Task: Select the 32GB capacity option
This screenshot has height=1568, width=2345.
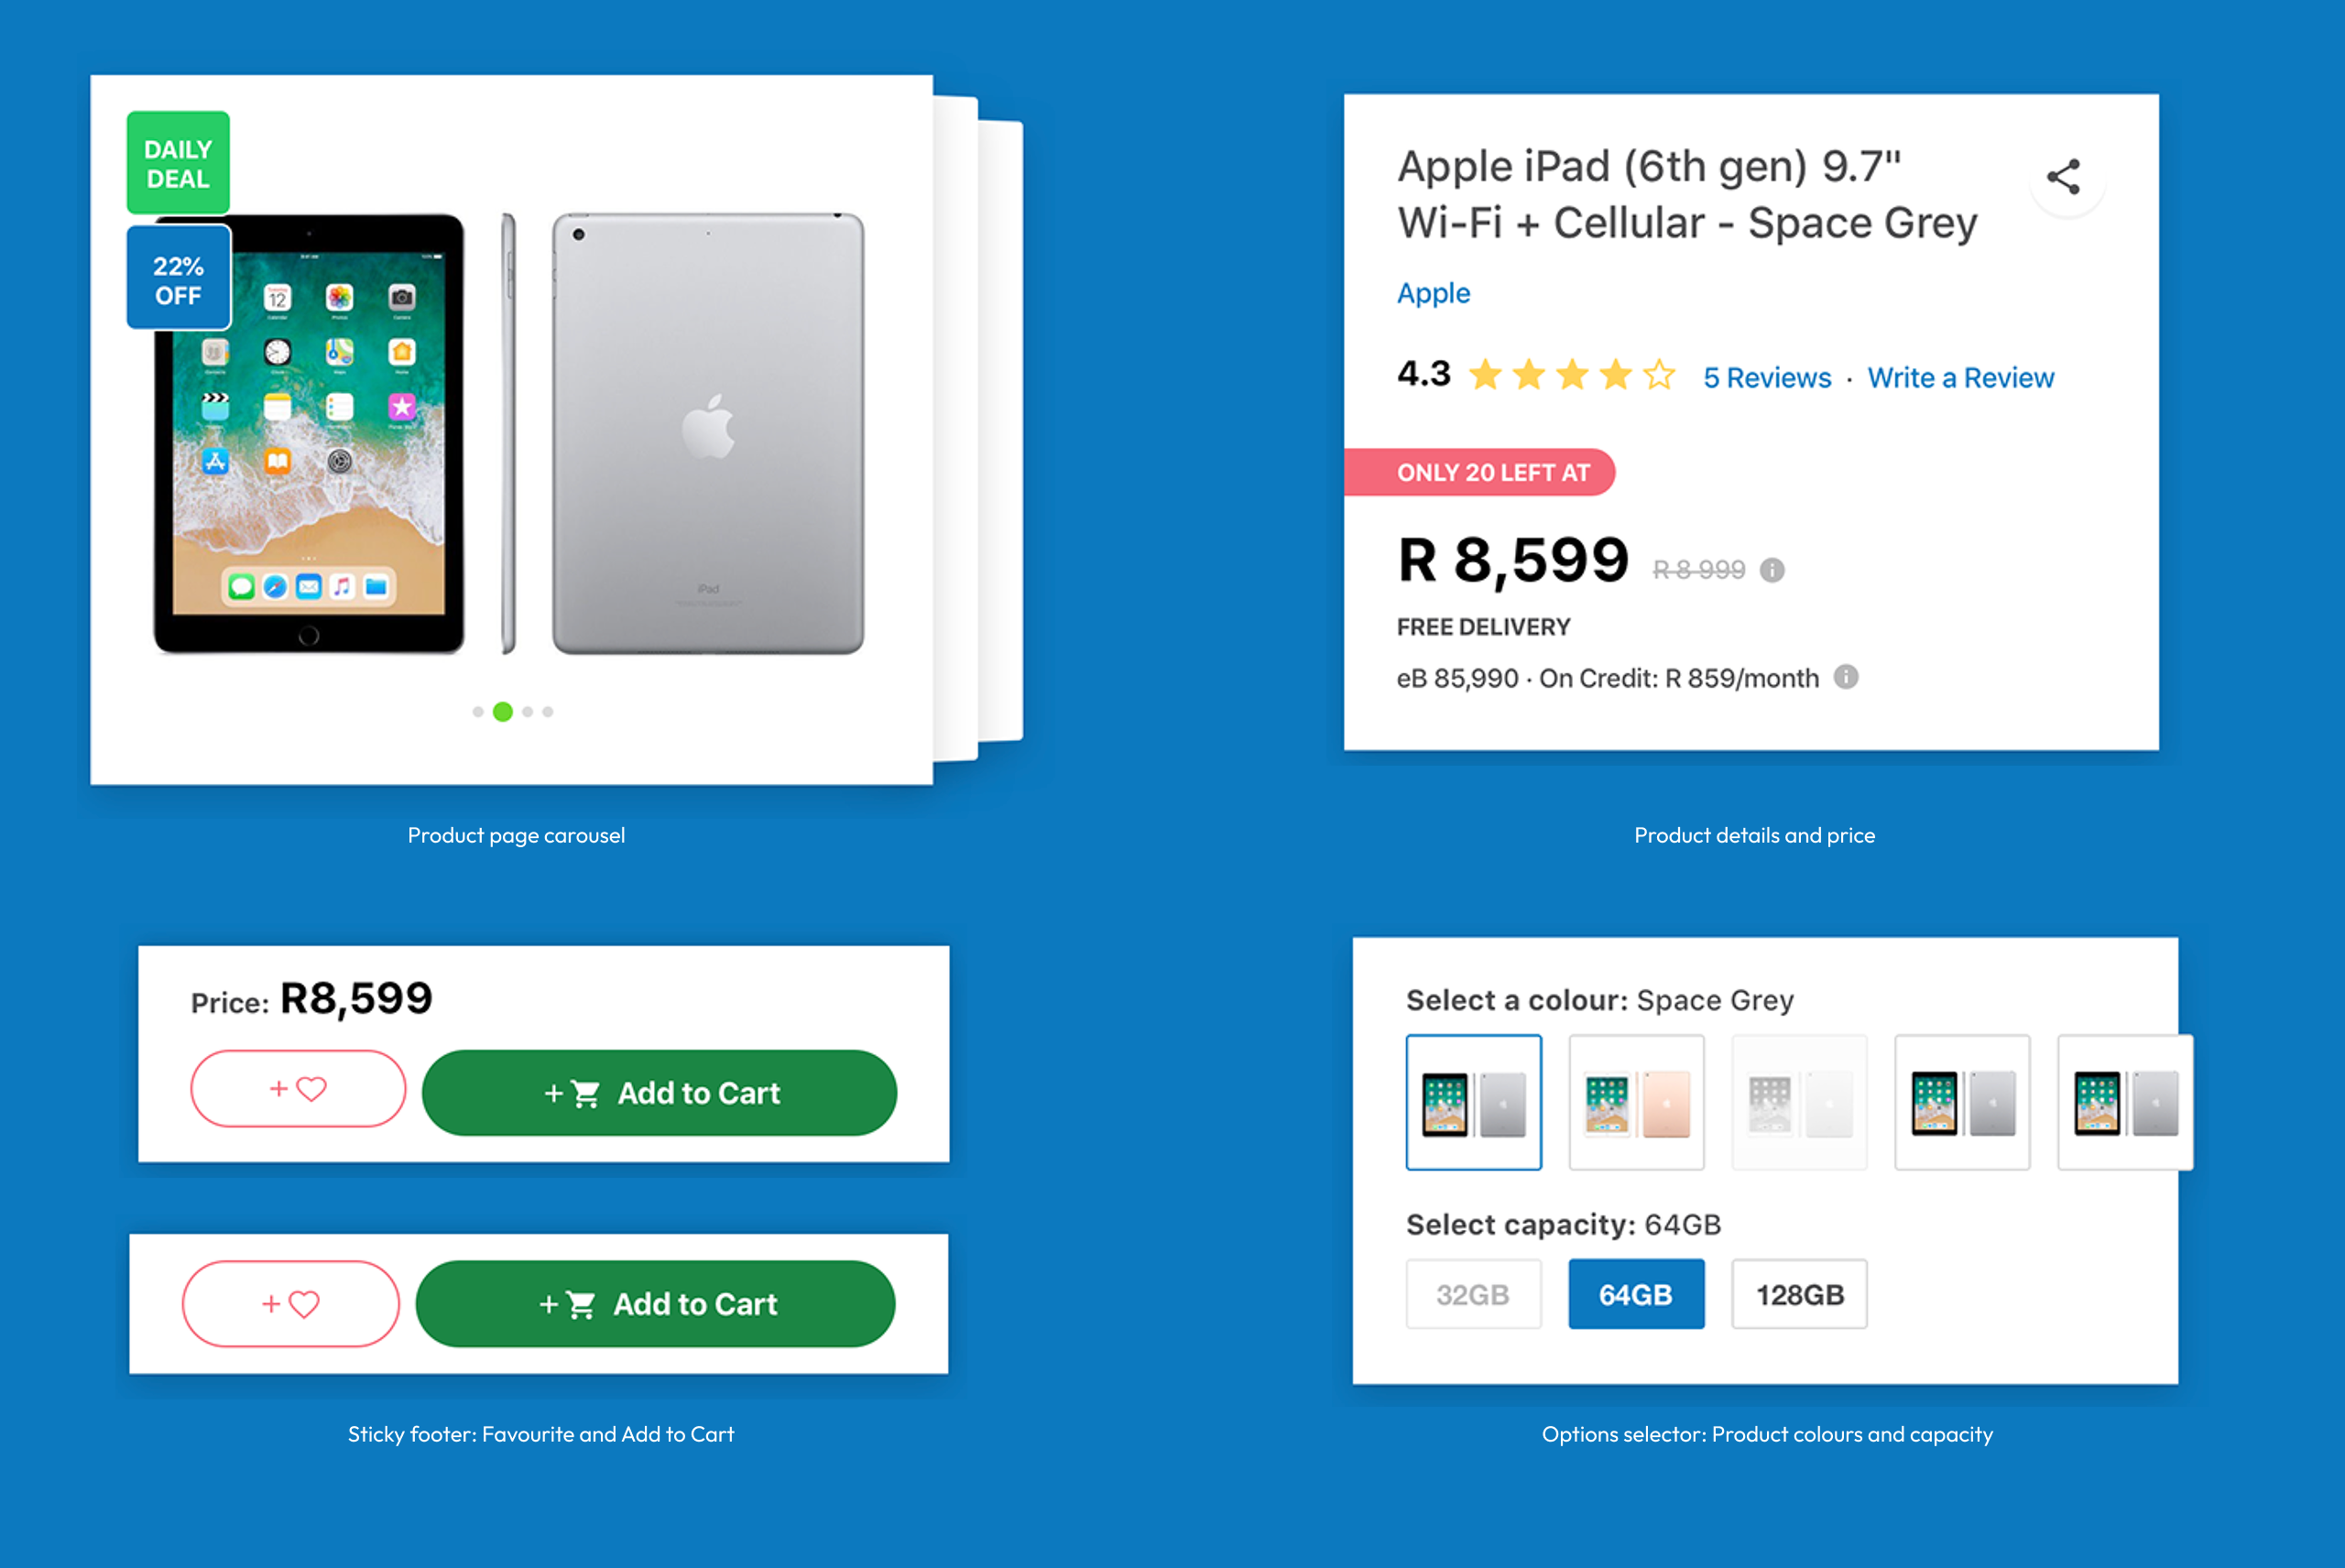Action: tap(1473, 1294)
